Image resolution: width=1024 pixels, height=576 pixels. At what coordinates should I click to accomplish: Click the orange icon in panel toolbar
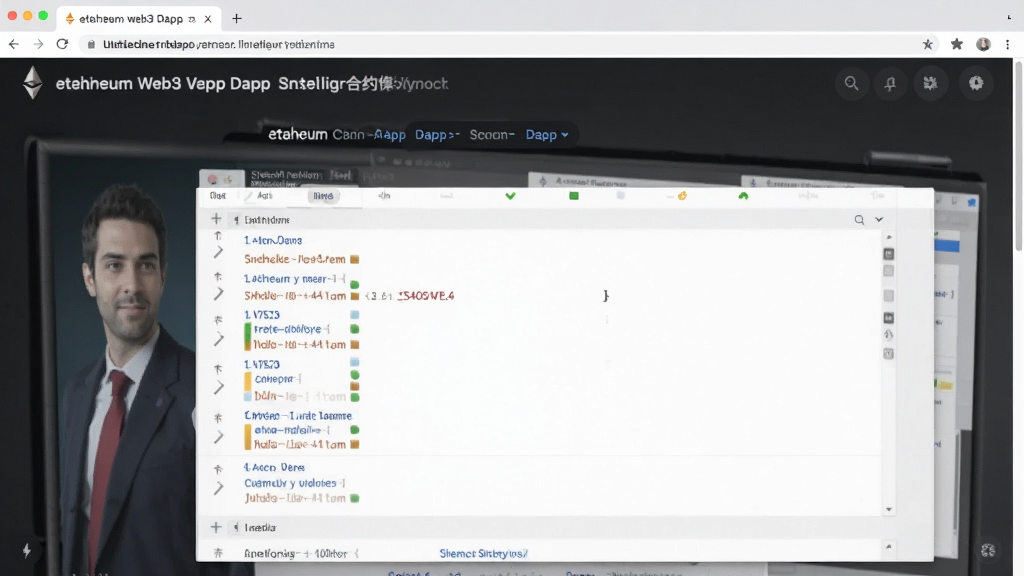click(682, 196)
